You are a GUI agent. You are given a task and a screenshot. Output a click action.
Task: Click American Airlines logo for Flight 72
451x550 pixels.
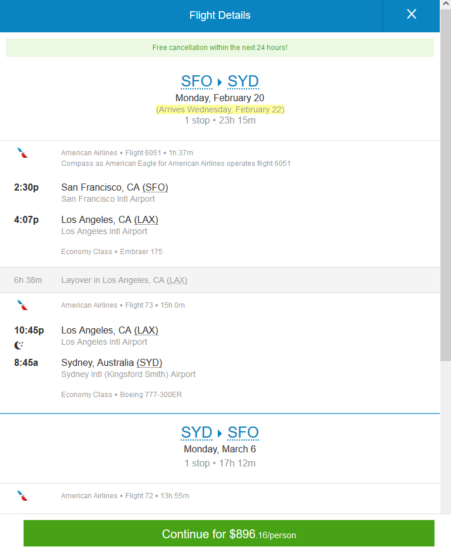pyautogui.click(x=23, y=496)
